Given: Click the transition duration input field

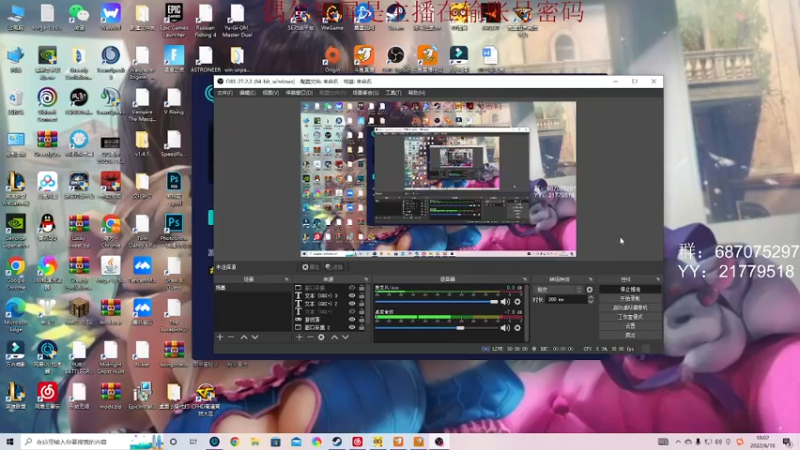Looking at the screenshot, I should coord(566,299).
